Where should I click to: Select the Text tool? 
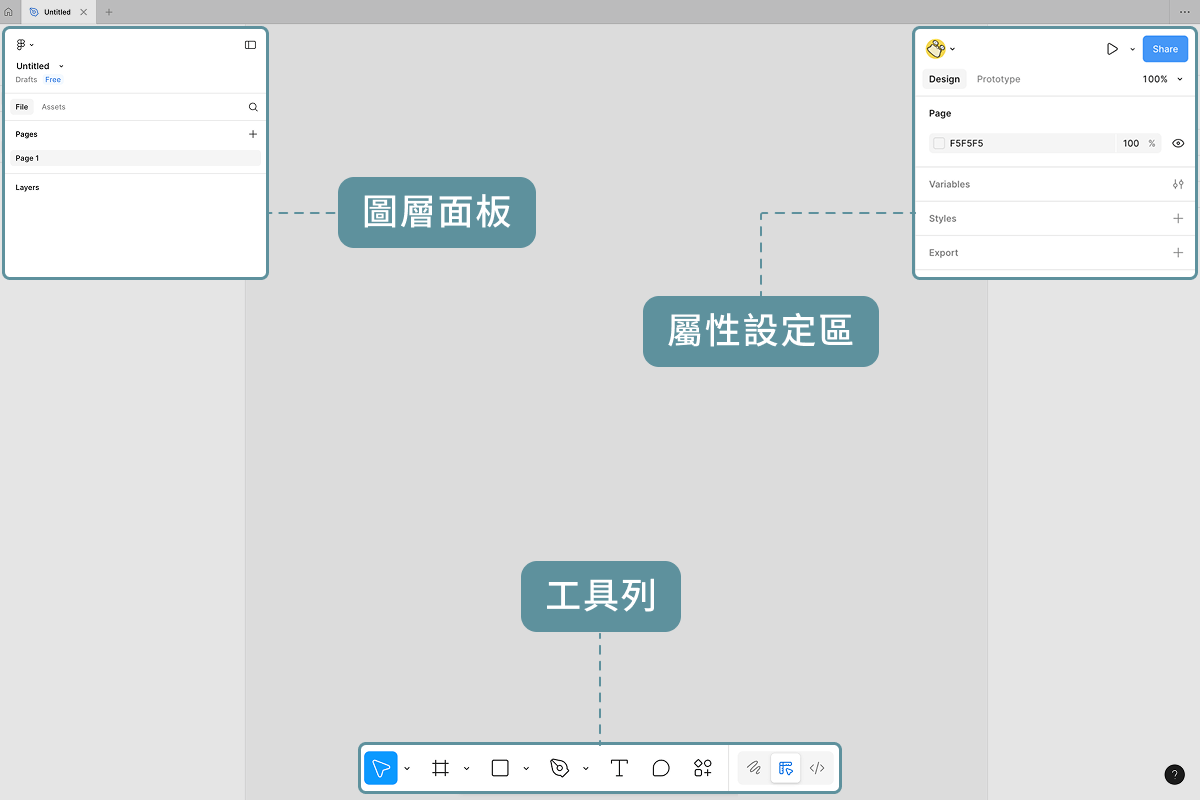tap(619, 768)
